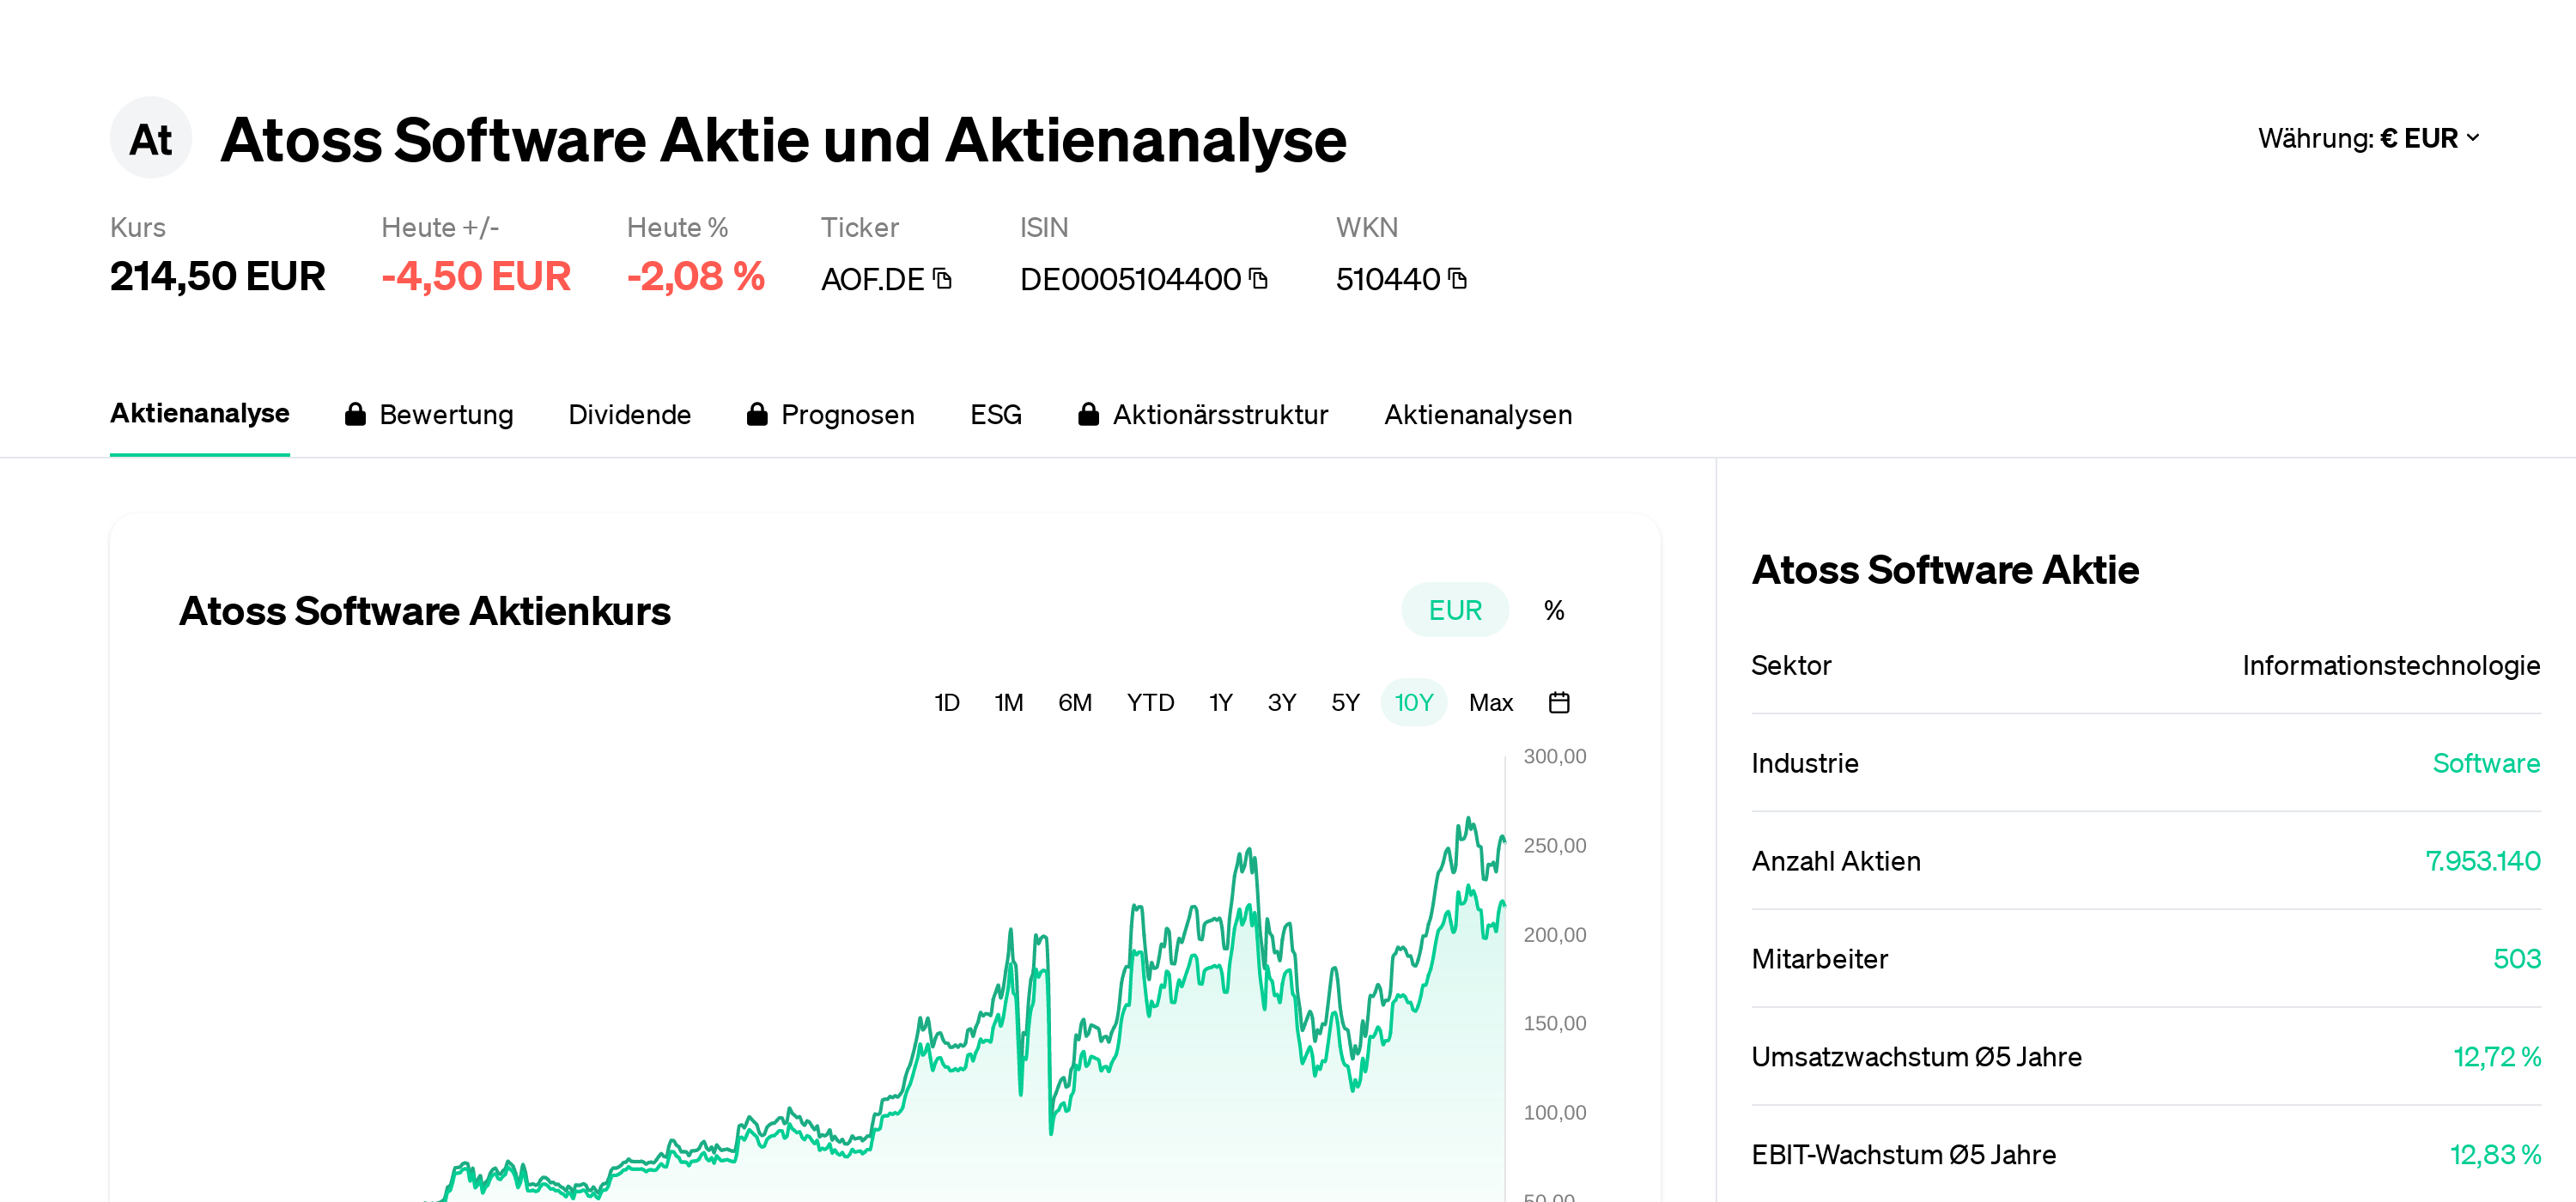Open the Software industry link
The image size is (2576, 1202).
2487,763
